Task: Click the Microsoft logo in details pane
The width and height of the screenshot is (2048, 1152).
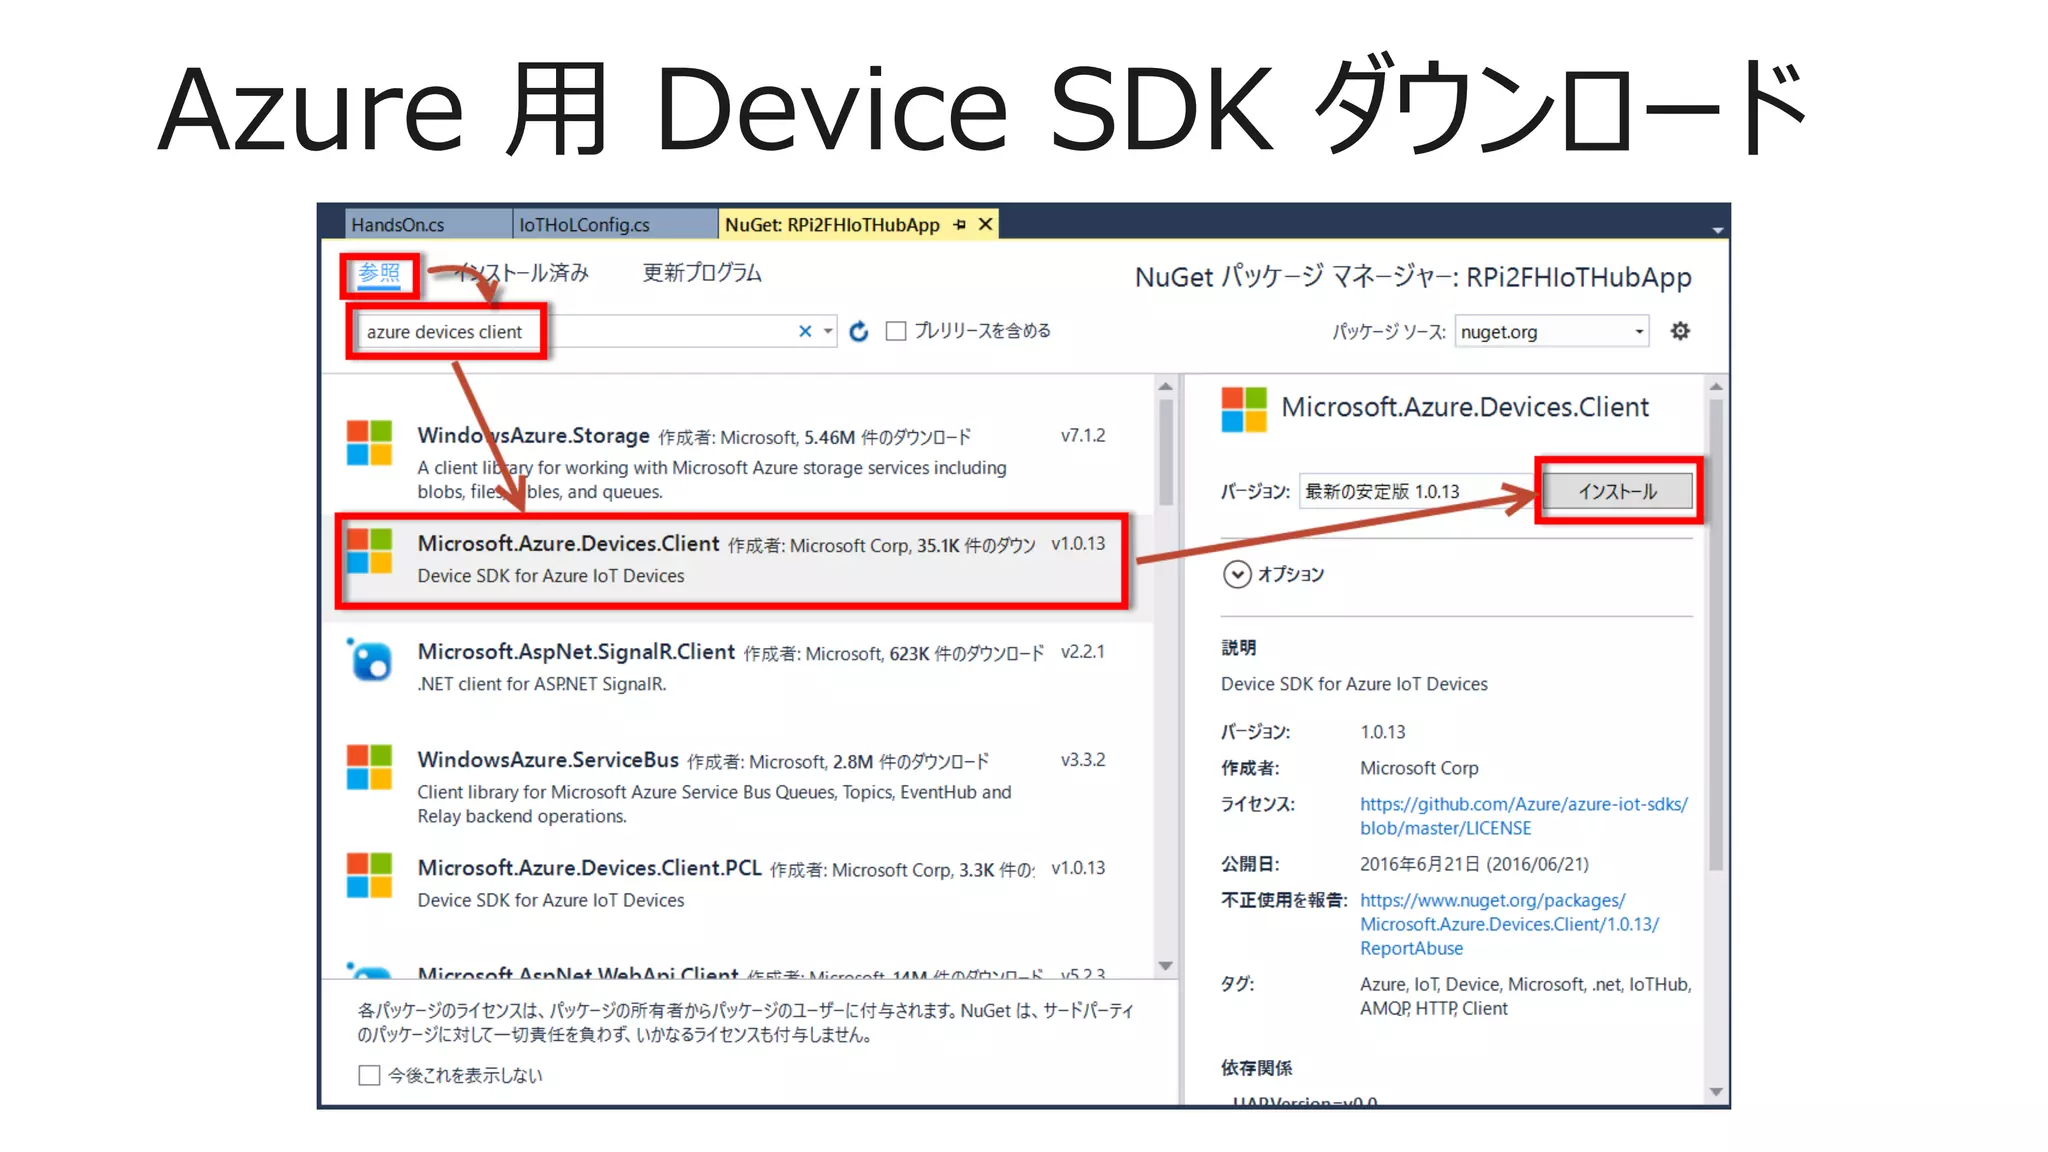Action: coord(1244,410)
